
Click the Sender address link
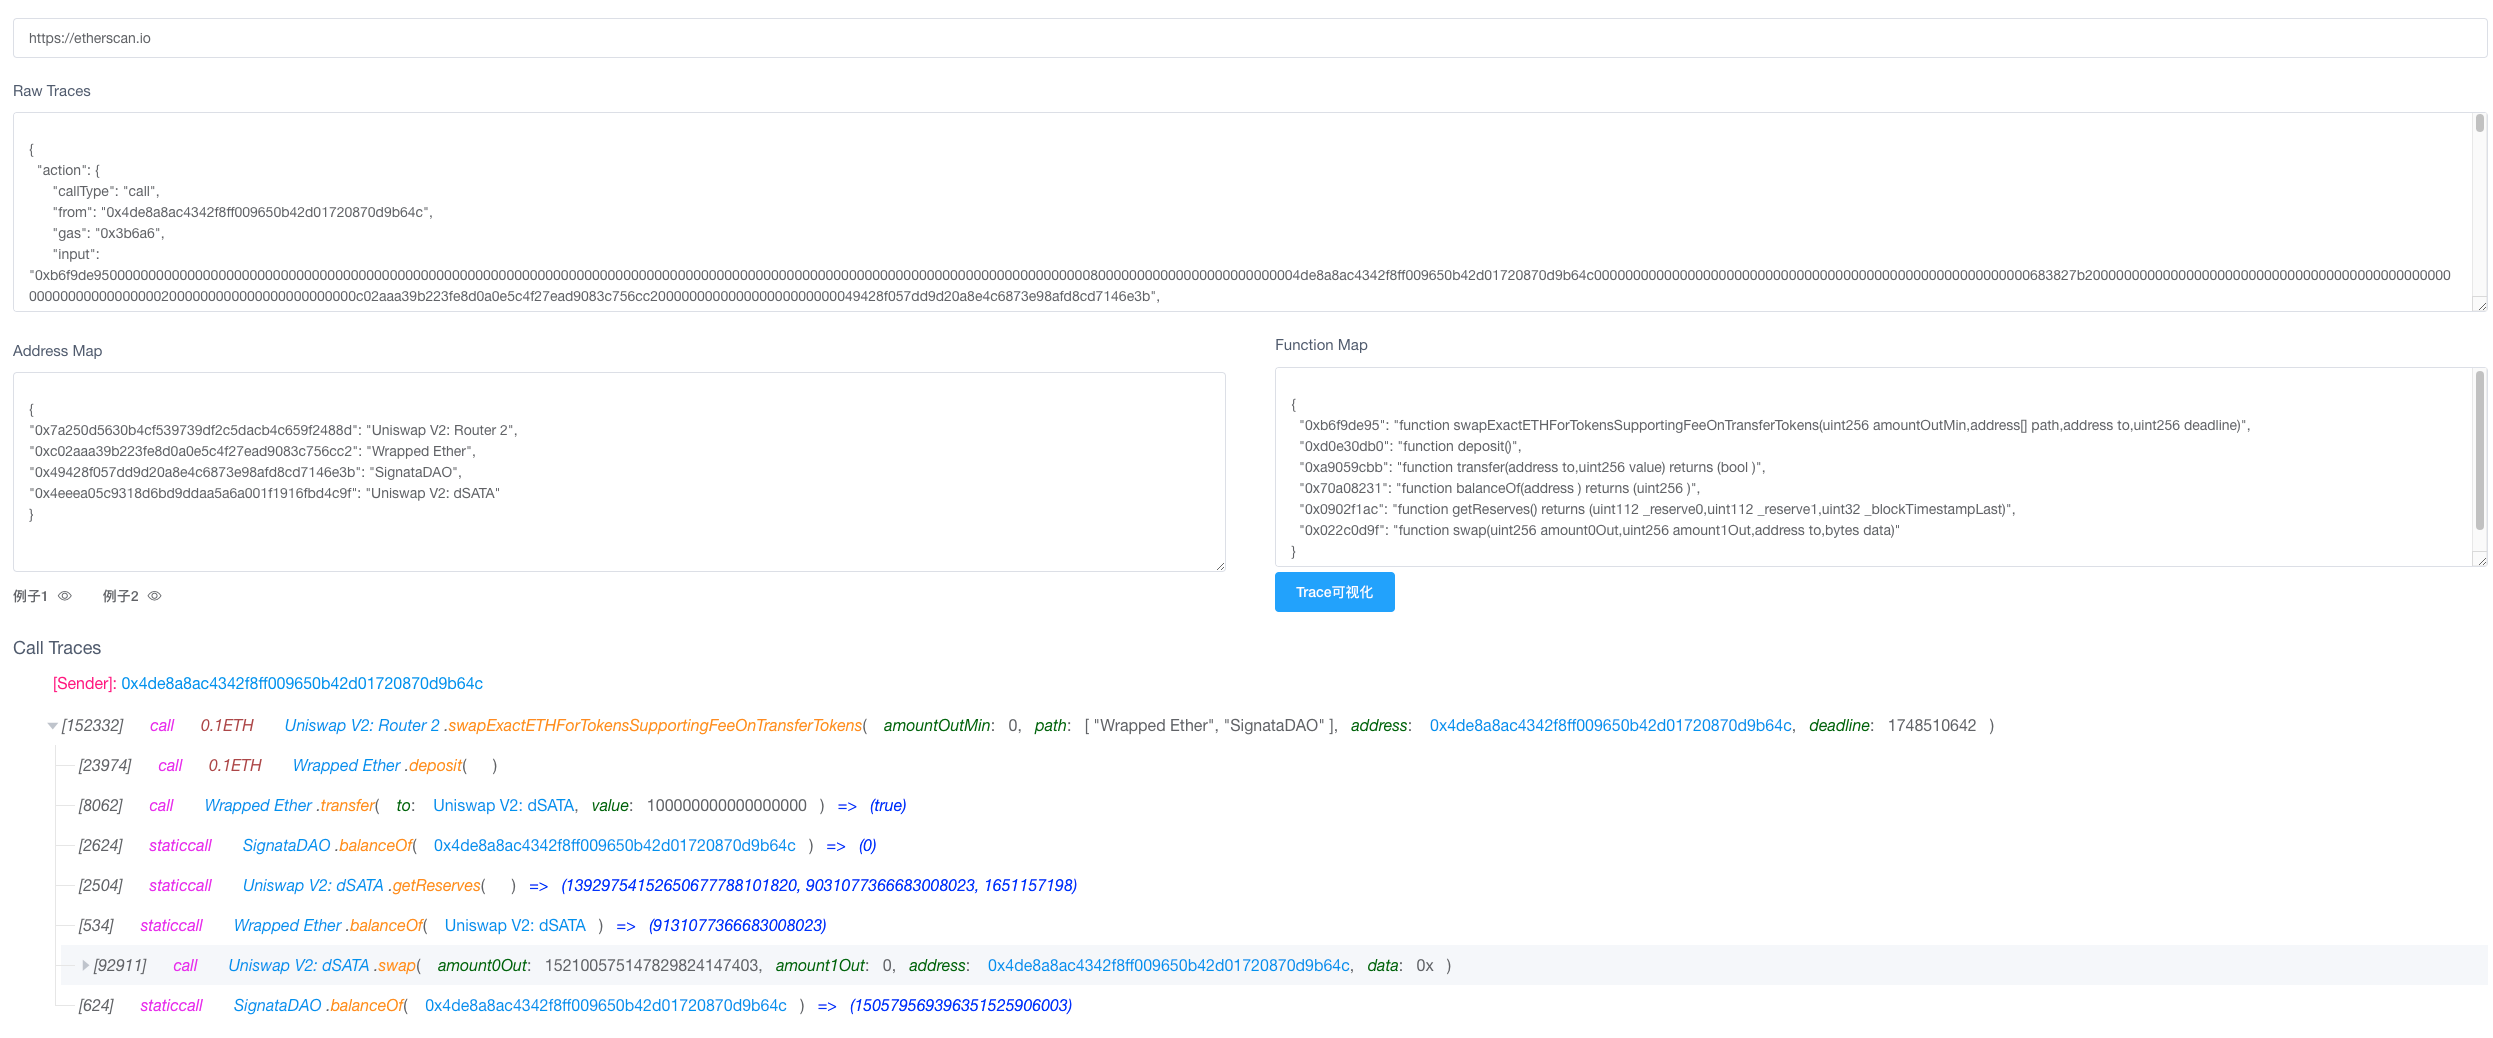[302, 684]
